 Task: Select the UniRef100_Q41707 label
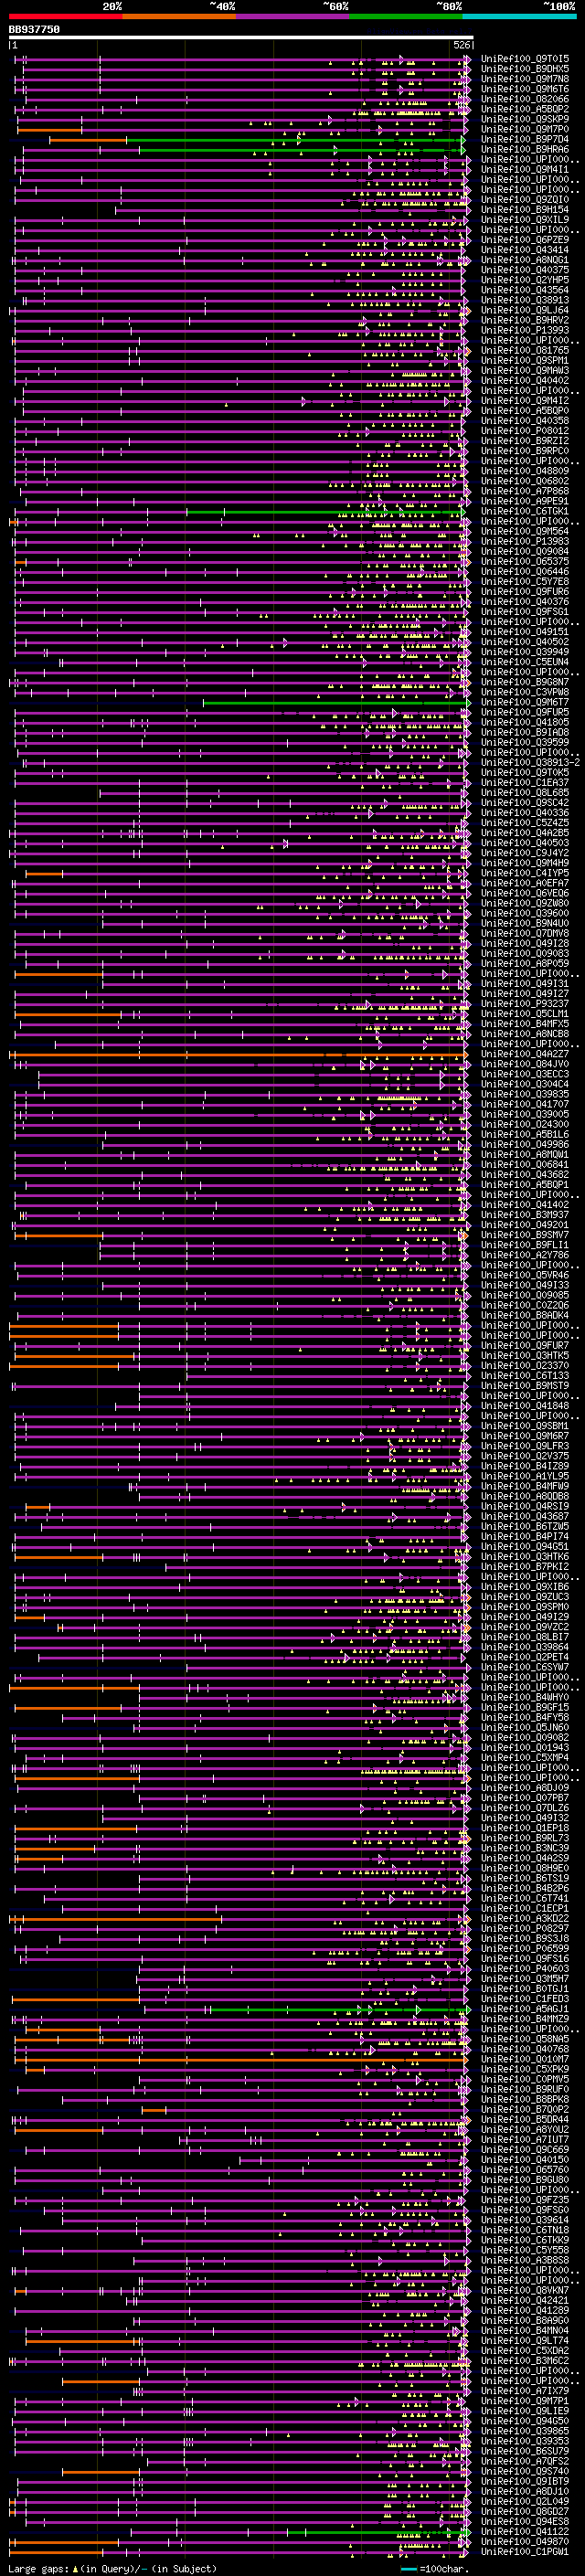tap(525, 1105)
